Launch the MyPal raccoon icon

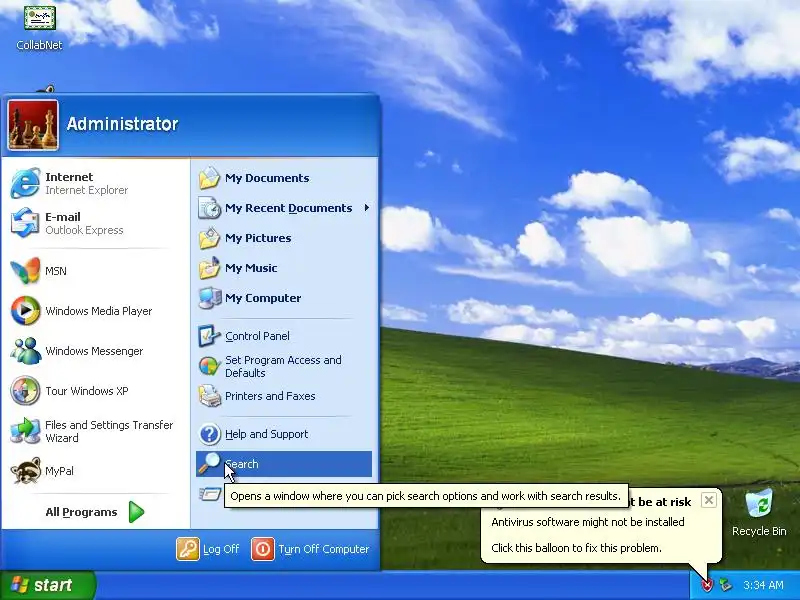(25, 470)
